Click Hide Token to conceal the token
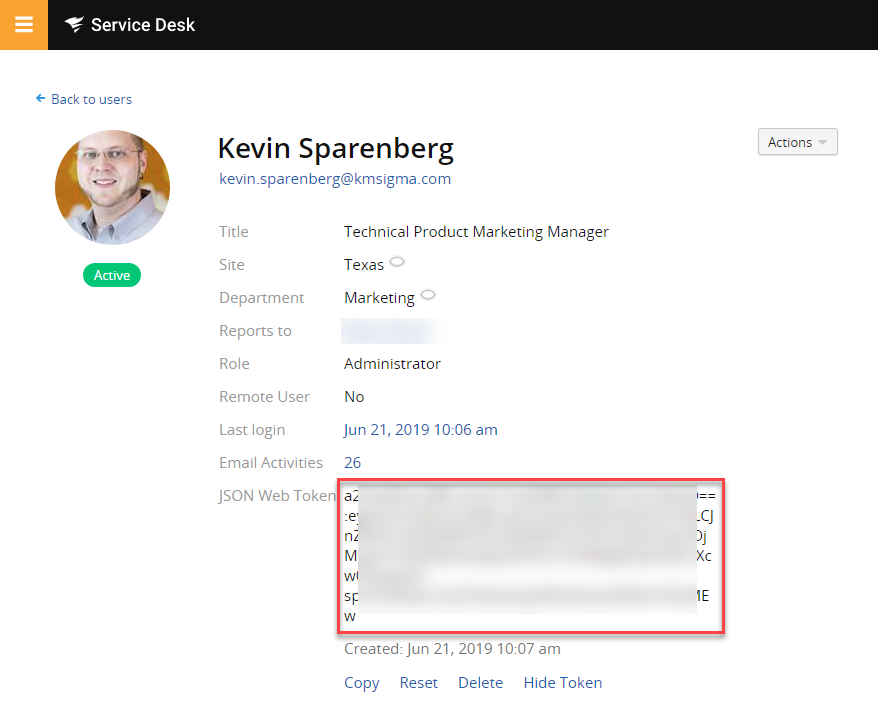This screenshot has height=704, width=878. (563, 683)
